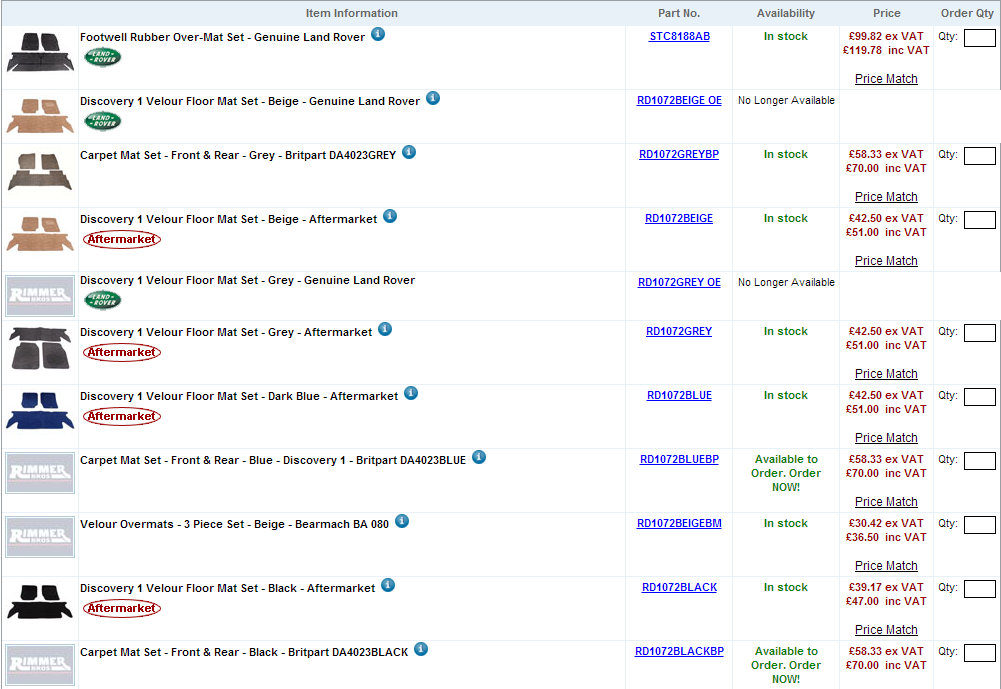Screen dimensions: 1001x689
Task: Open info icon for Britpart DA4023GREY carpet set
Action: 409,152
